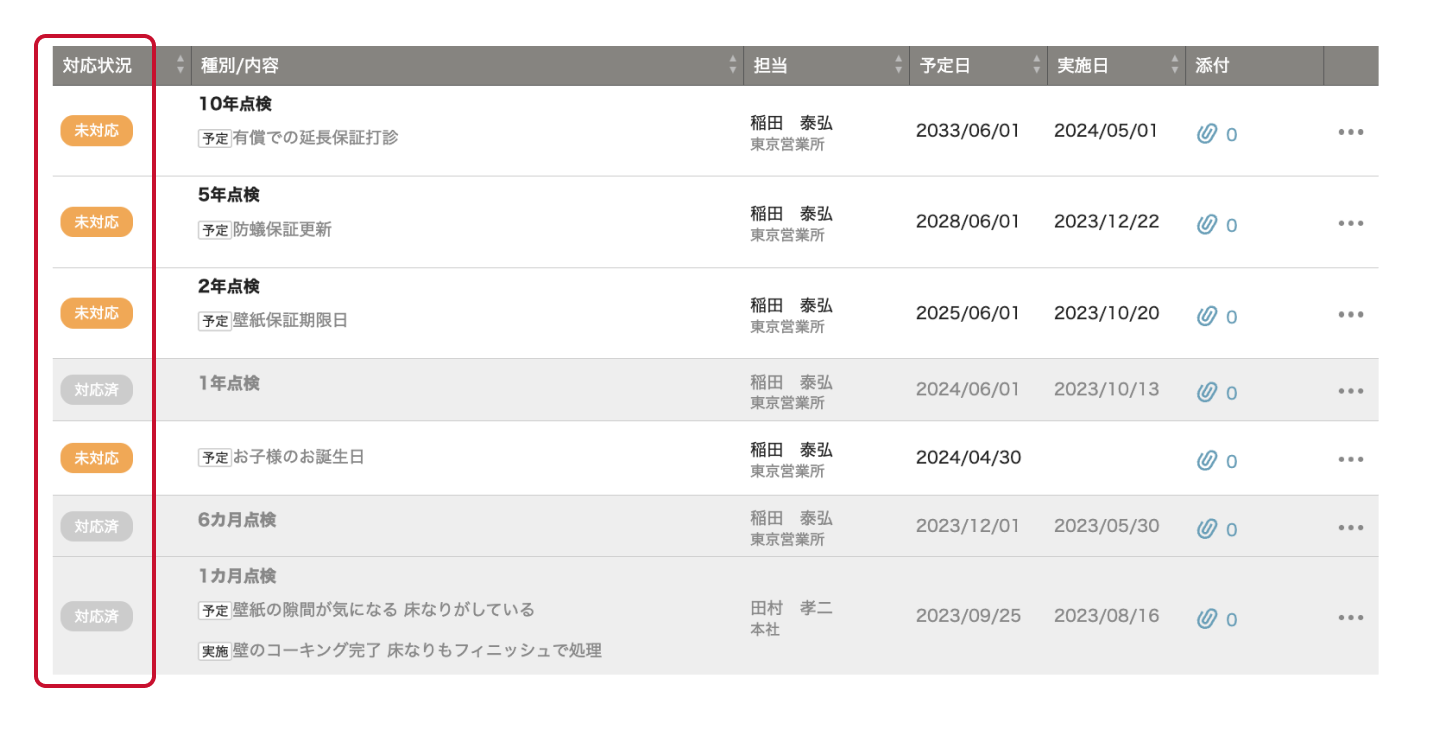Open the 2年点検 entry title
This screenshot has height=738, width=1440.
point(229,287)
